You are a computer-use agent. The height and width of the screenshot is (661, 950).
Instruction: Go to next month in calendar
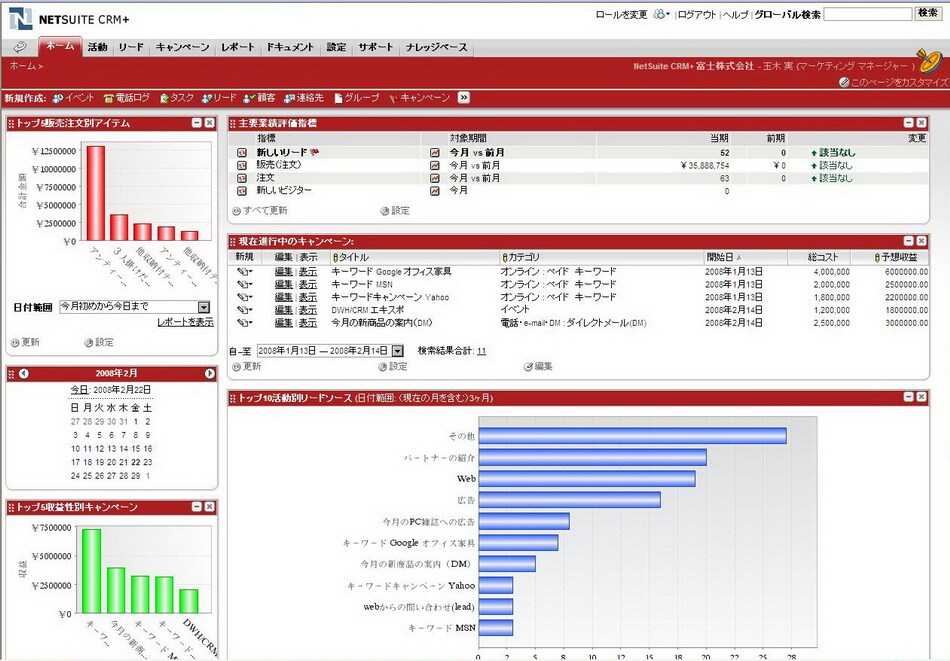pos(210,374)
